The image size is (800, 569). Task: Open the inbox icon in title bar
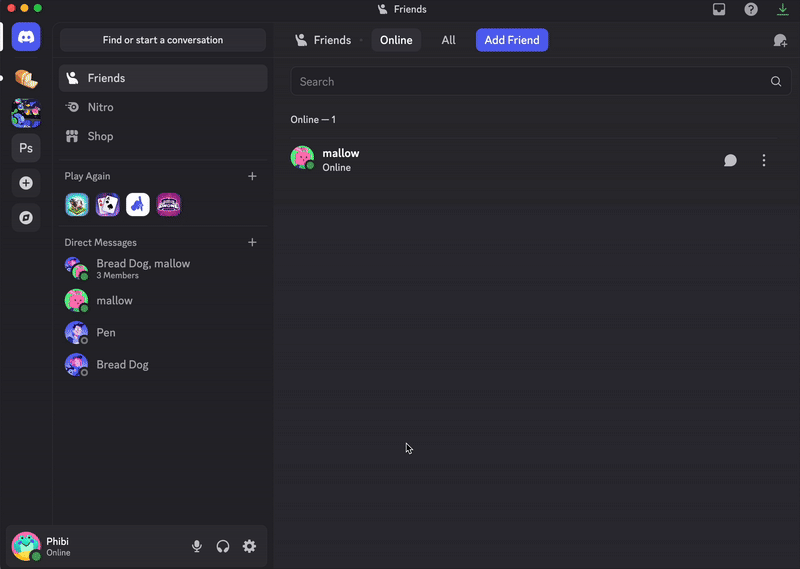point(719,9)
